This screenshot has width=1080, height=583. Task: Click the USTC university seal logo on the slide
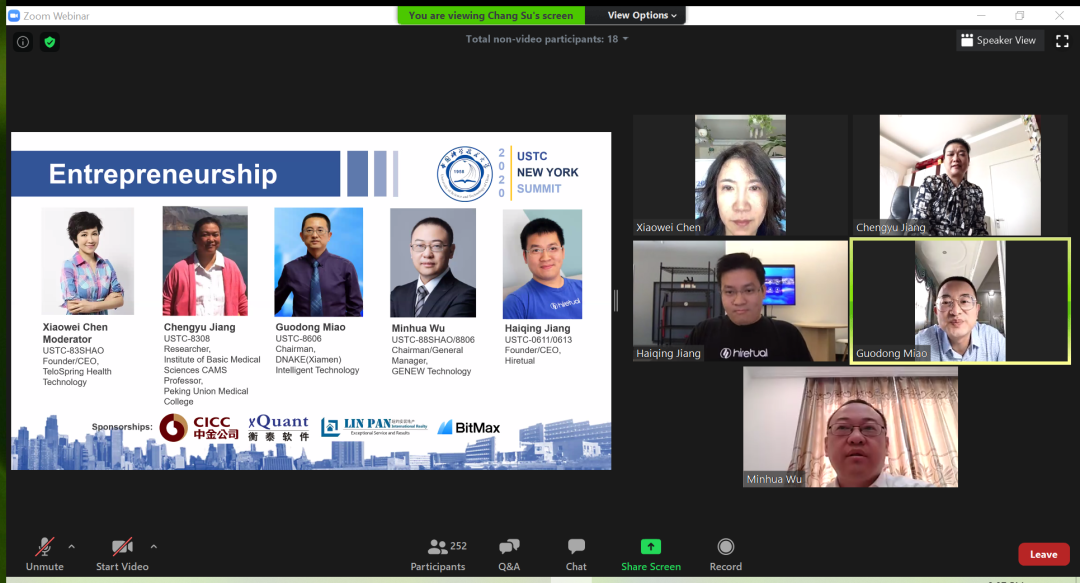tap(464, 174)
